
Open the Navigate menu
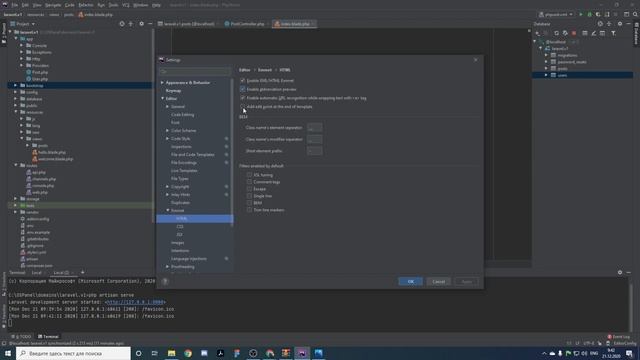(53, 5)
